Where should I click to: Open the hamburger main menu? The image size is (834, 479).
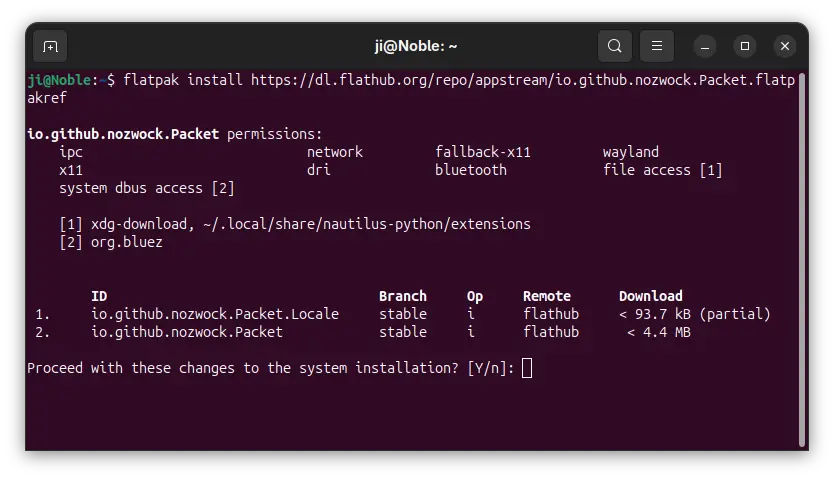point(657,46)
